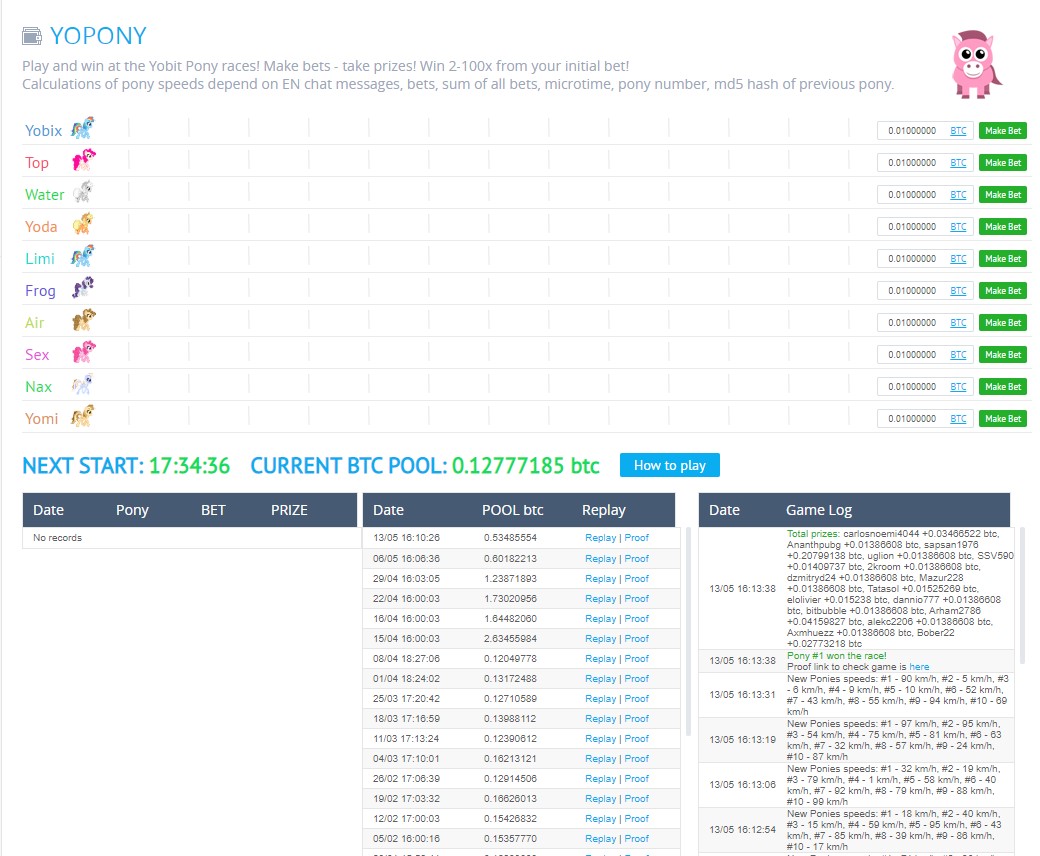Make Bet on Top pony
The image size is (1040, 856).
pos(1002,162)
